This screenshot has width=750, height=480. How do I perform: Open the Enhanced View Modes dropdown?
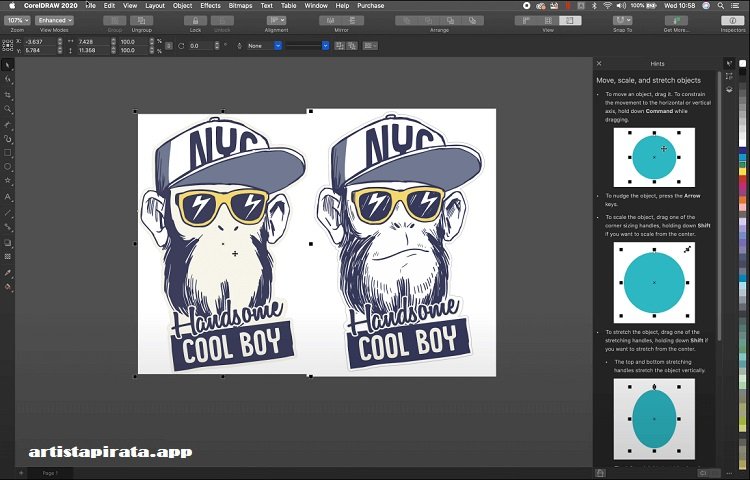54,21
